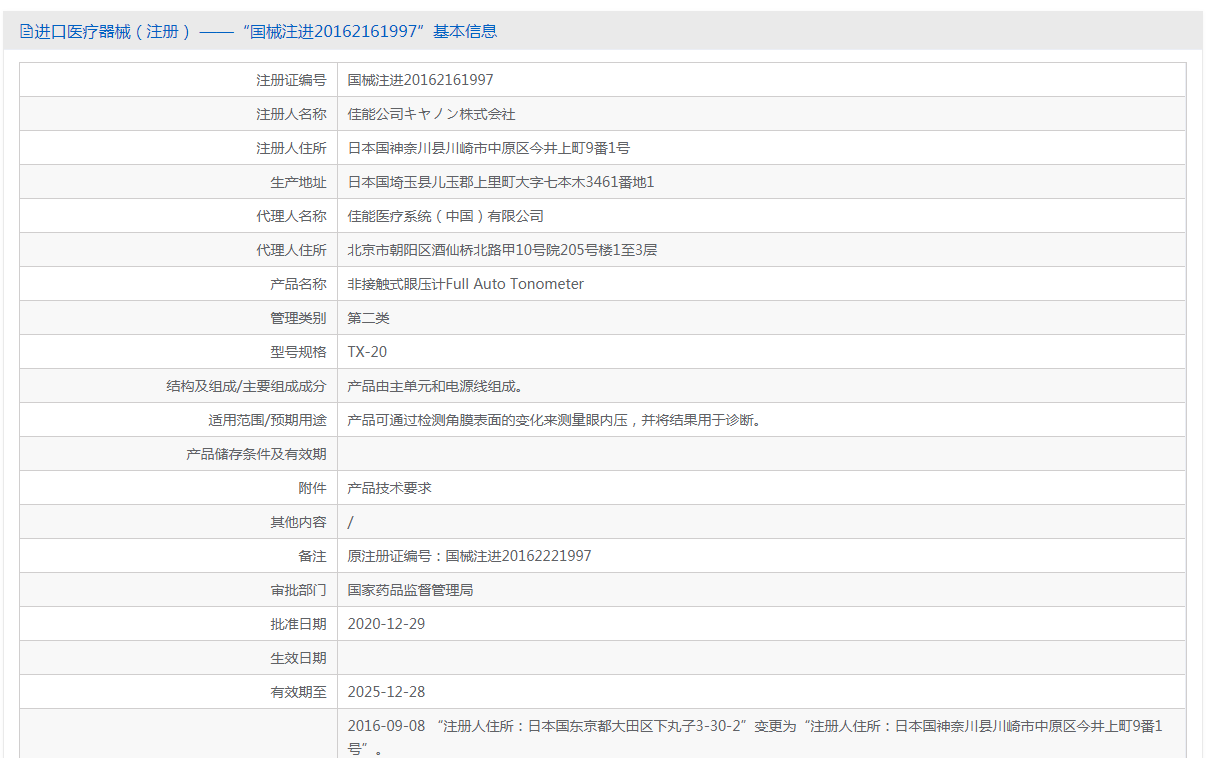Select registration number 国械注进20162161997 in the table
1219x758 pixels.
[421, 80]
